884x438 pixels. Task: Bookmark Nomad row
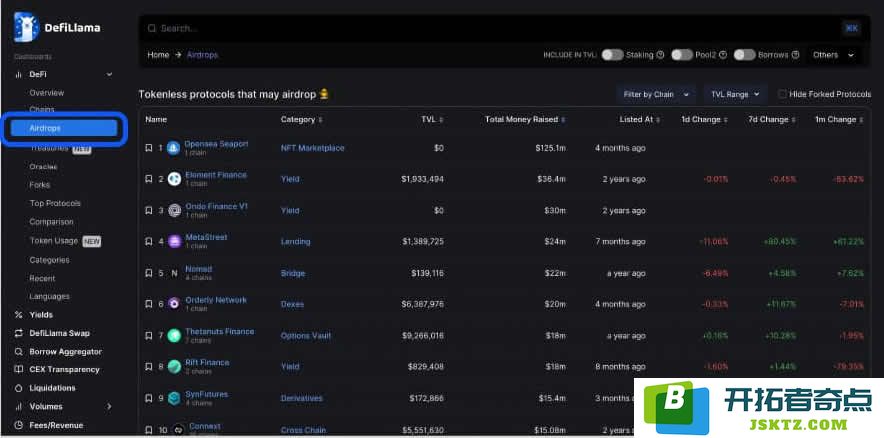coord(149,273)
